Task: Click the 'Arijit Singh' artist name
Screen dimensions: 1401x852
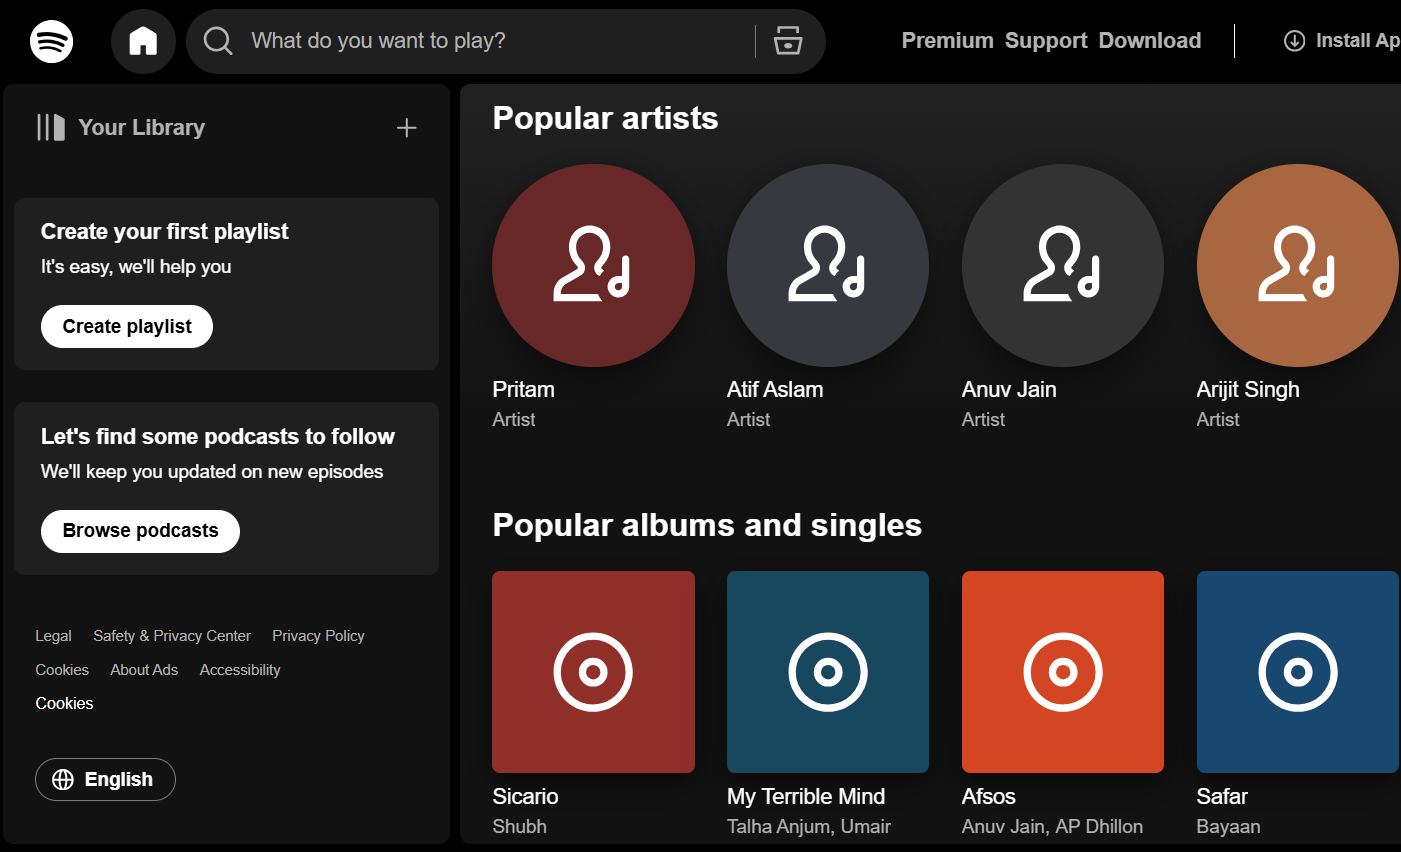Action: [x=1248, y=390]
